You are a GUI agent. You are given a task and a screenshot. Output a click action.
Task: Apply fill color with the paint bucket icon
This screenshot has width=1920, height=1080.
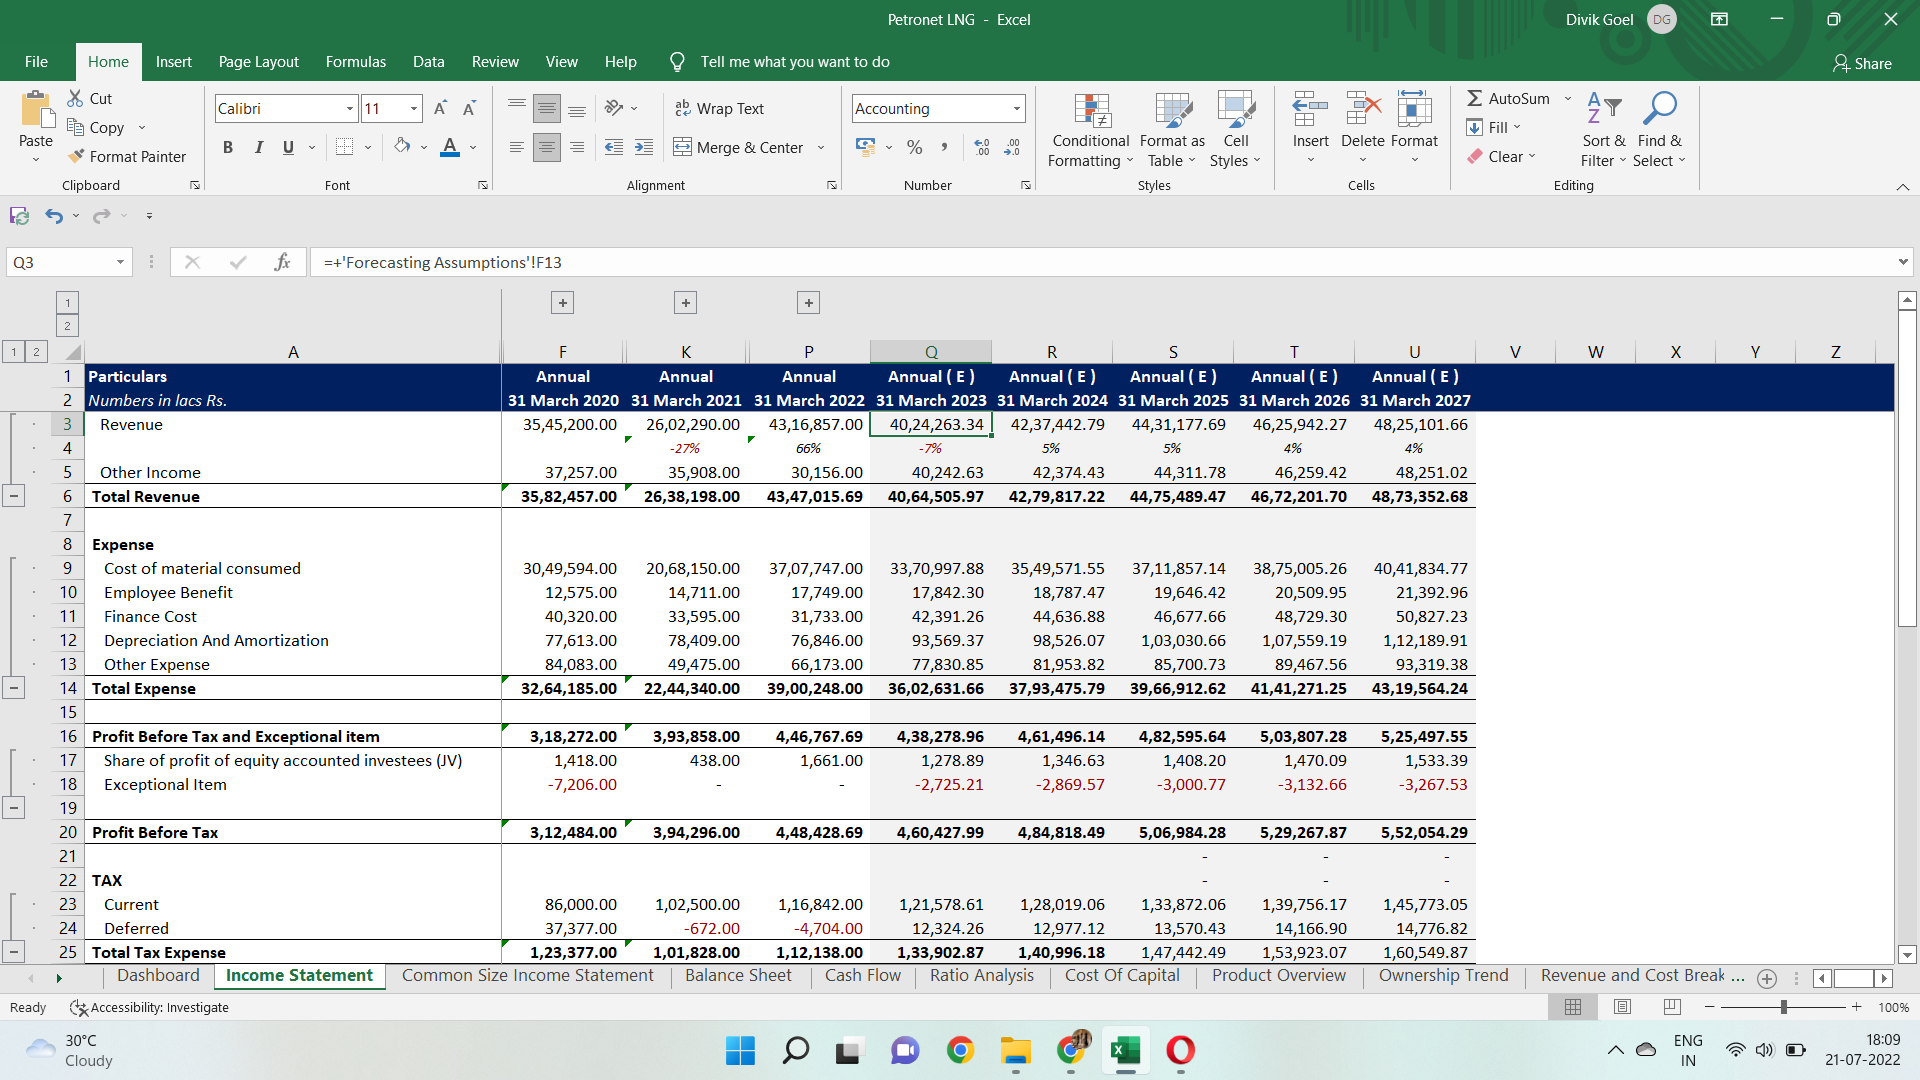tap(402, 146)
